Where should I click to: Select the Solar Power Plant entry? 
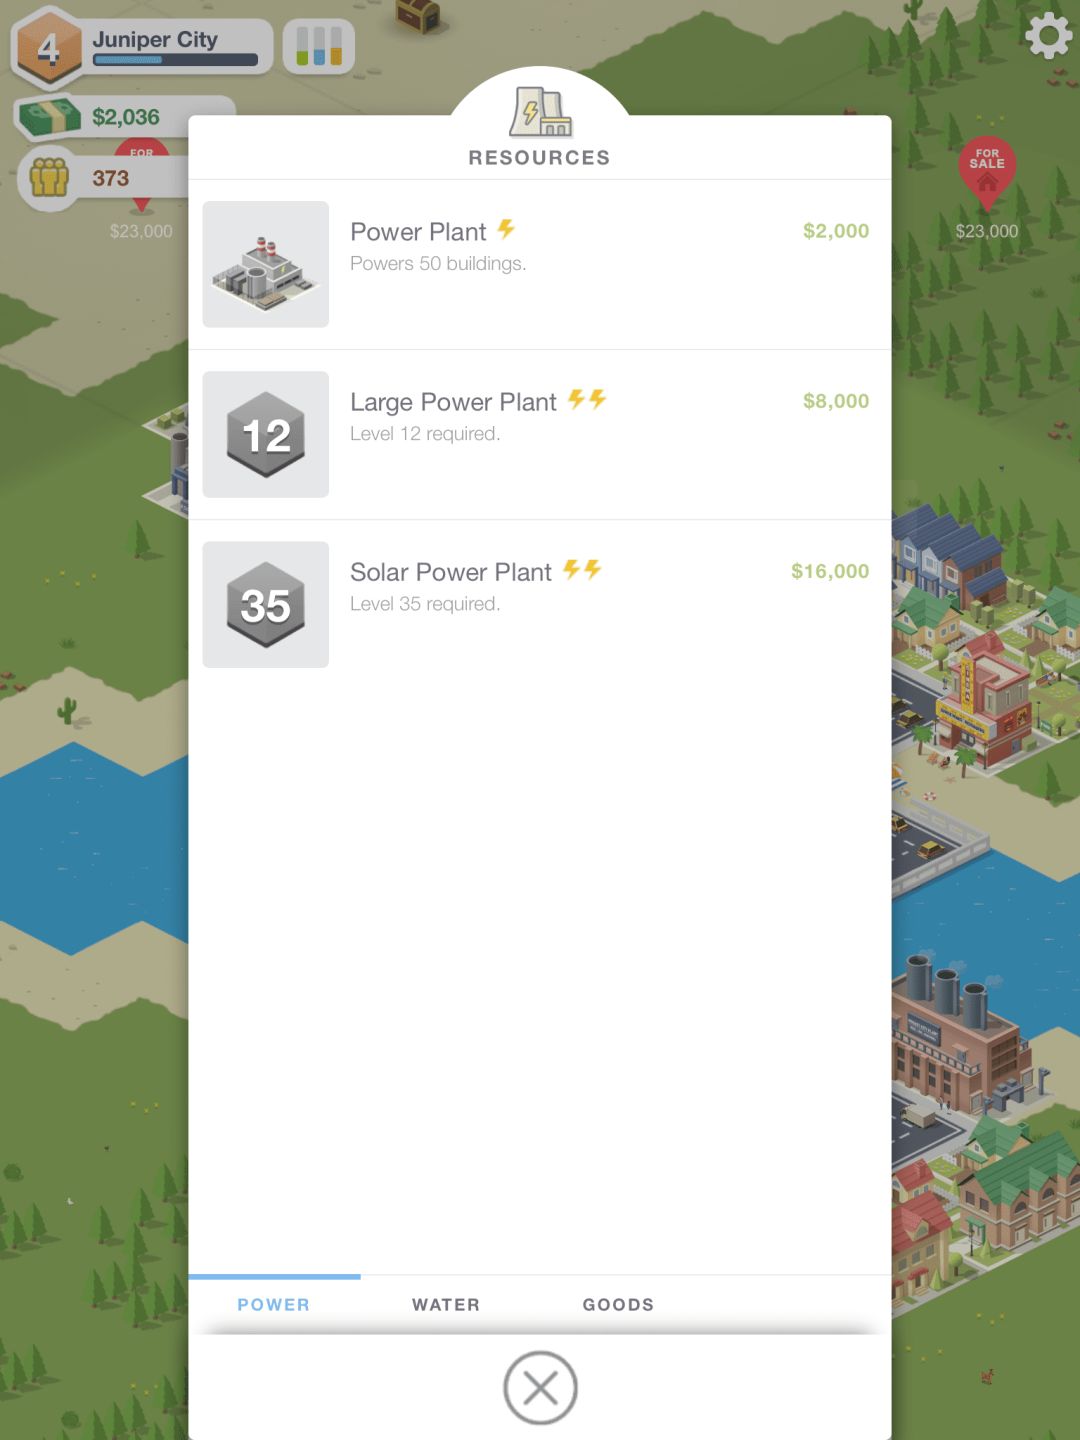coord(540,605)
